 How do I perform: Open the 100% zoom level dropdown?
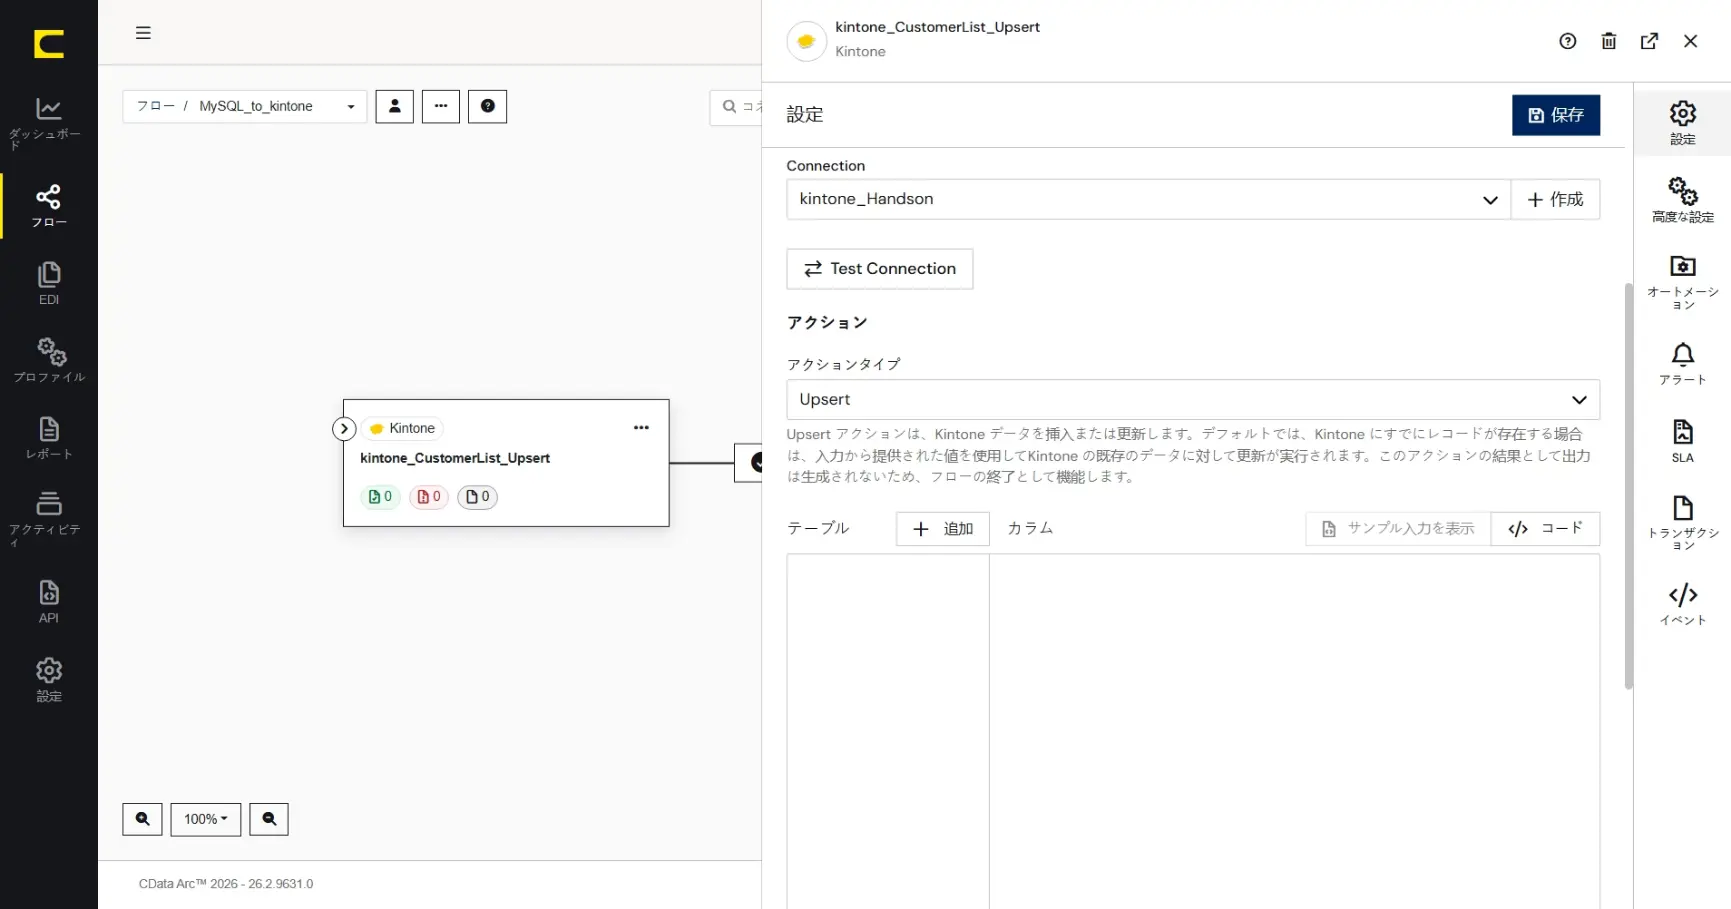coord(206,819)
